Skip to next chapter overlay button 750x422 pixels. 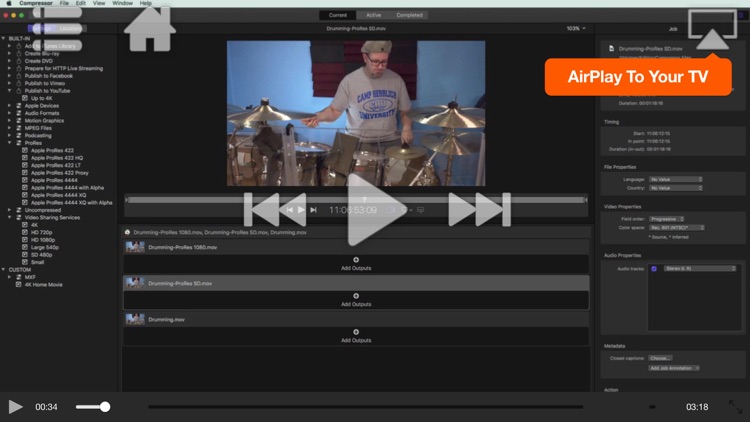coord(480,210)
